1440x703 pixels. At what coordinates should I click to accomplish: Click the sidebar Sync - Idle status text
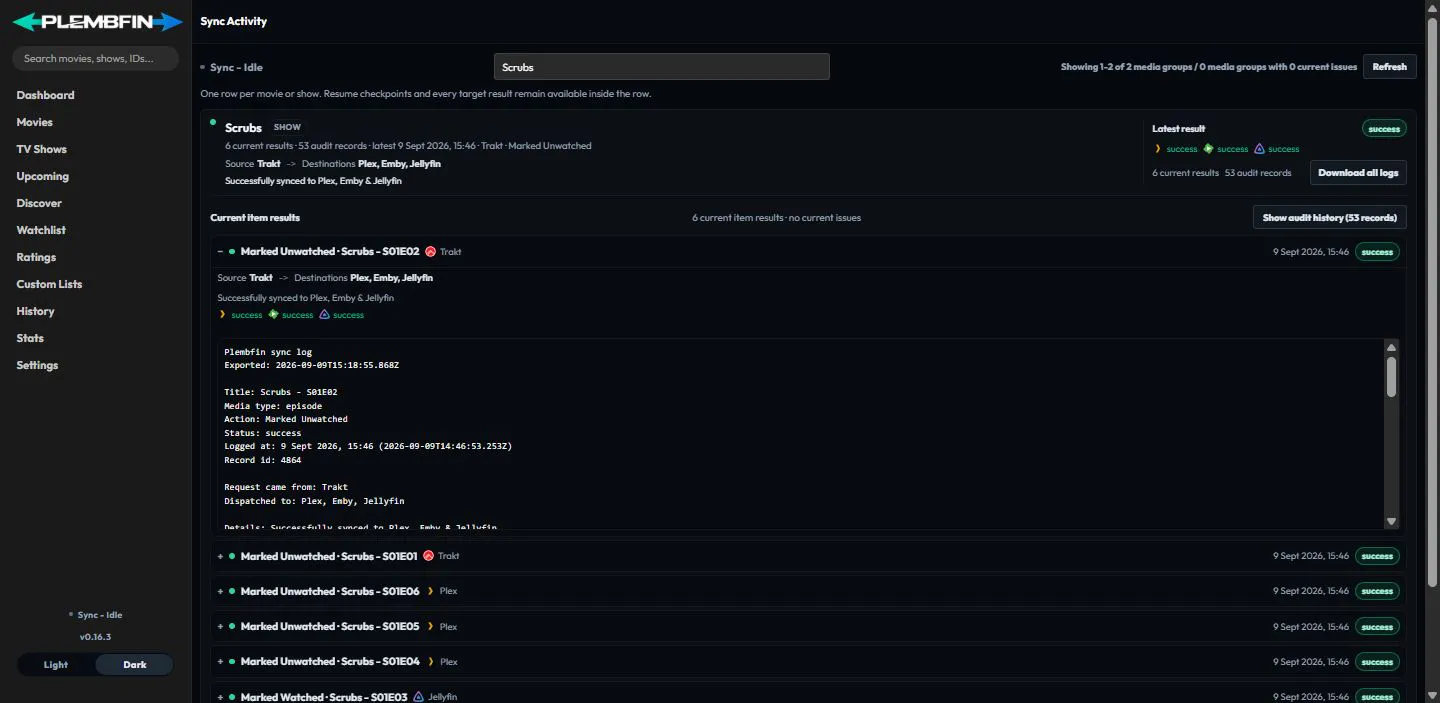pyautogui.click(x=100, y=615)
